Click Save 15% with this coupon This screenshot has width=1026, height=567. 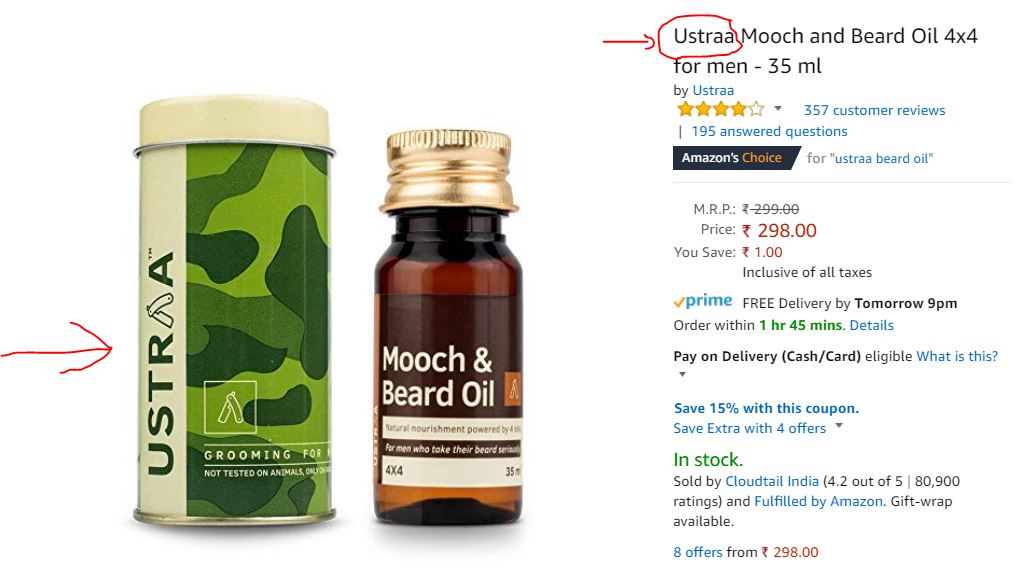pos(766,408)
